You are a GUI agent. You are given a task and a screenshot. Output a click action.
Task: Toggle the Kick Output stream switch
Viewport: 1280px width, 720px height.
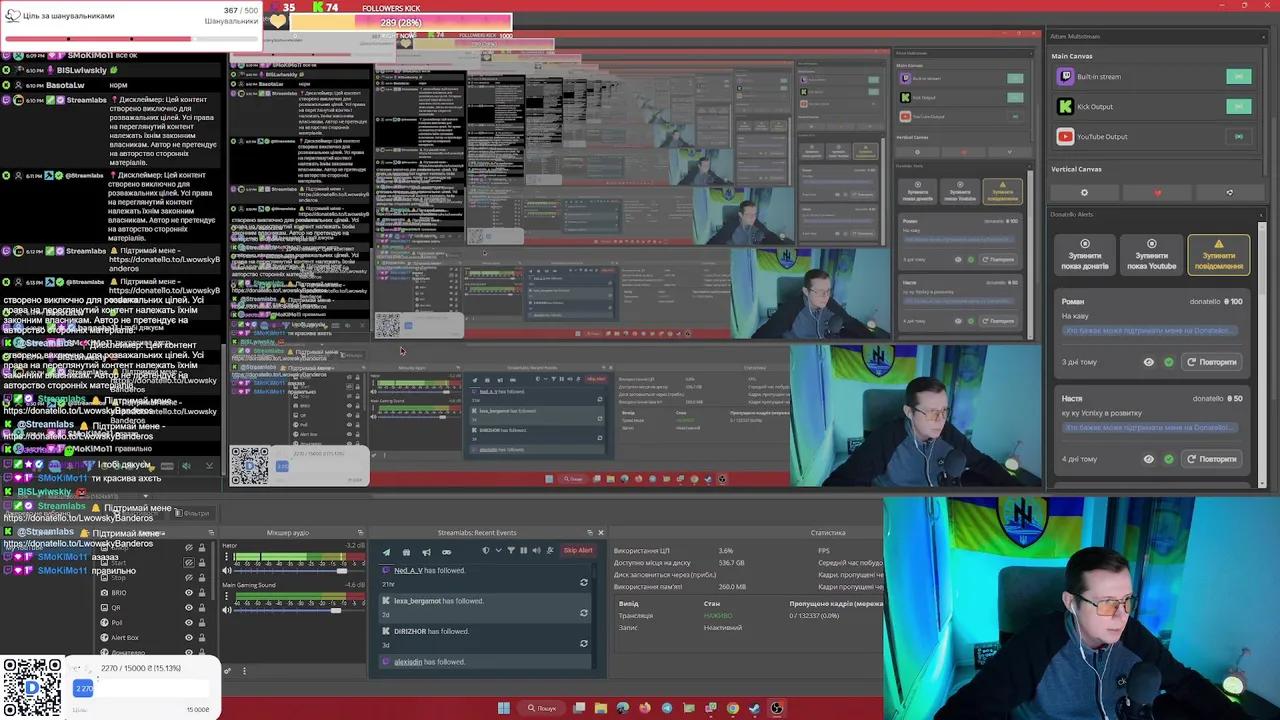(1238, 107)
